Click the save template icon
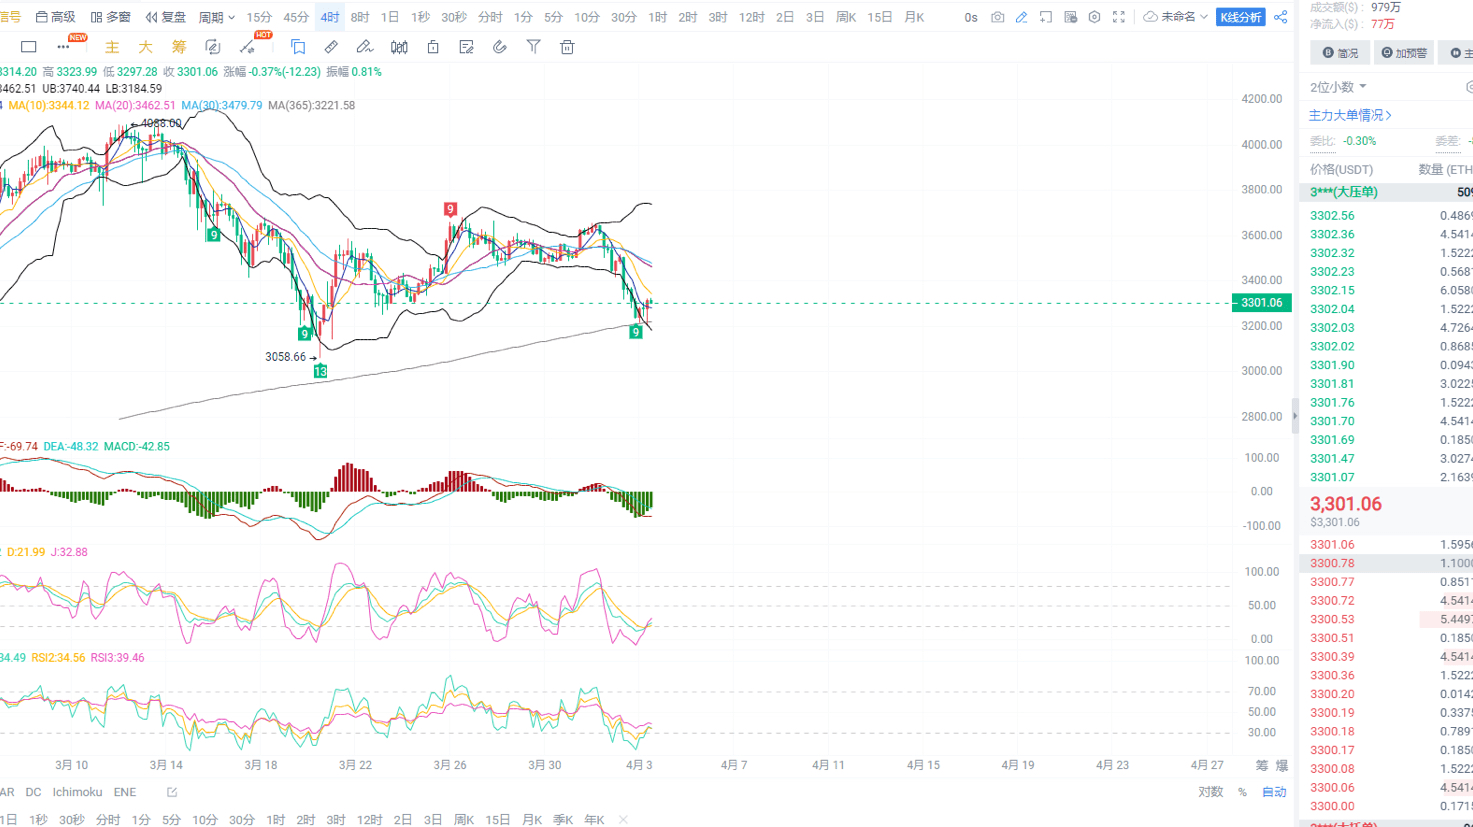Viewport: 1473px width, 827px height. pyautogui.click(x=1070, y=17)
